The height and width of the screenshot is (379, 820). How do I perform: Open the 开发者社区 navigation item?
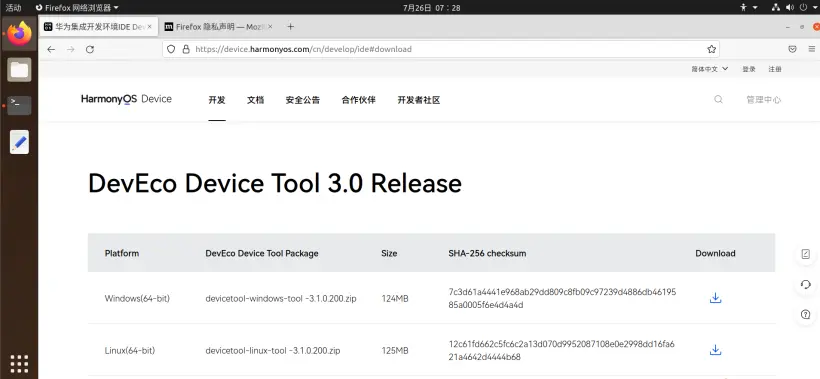419,100
